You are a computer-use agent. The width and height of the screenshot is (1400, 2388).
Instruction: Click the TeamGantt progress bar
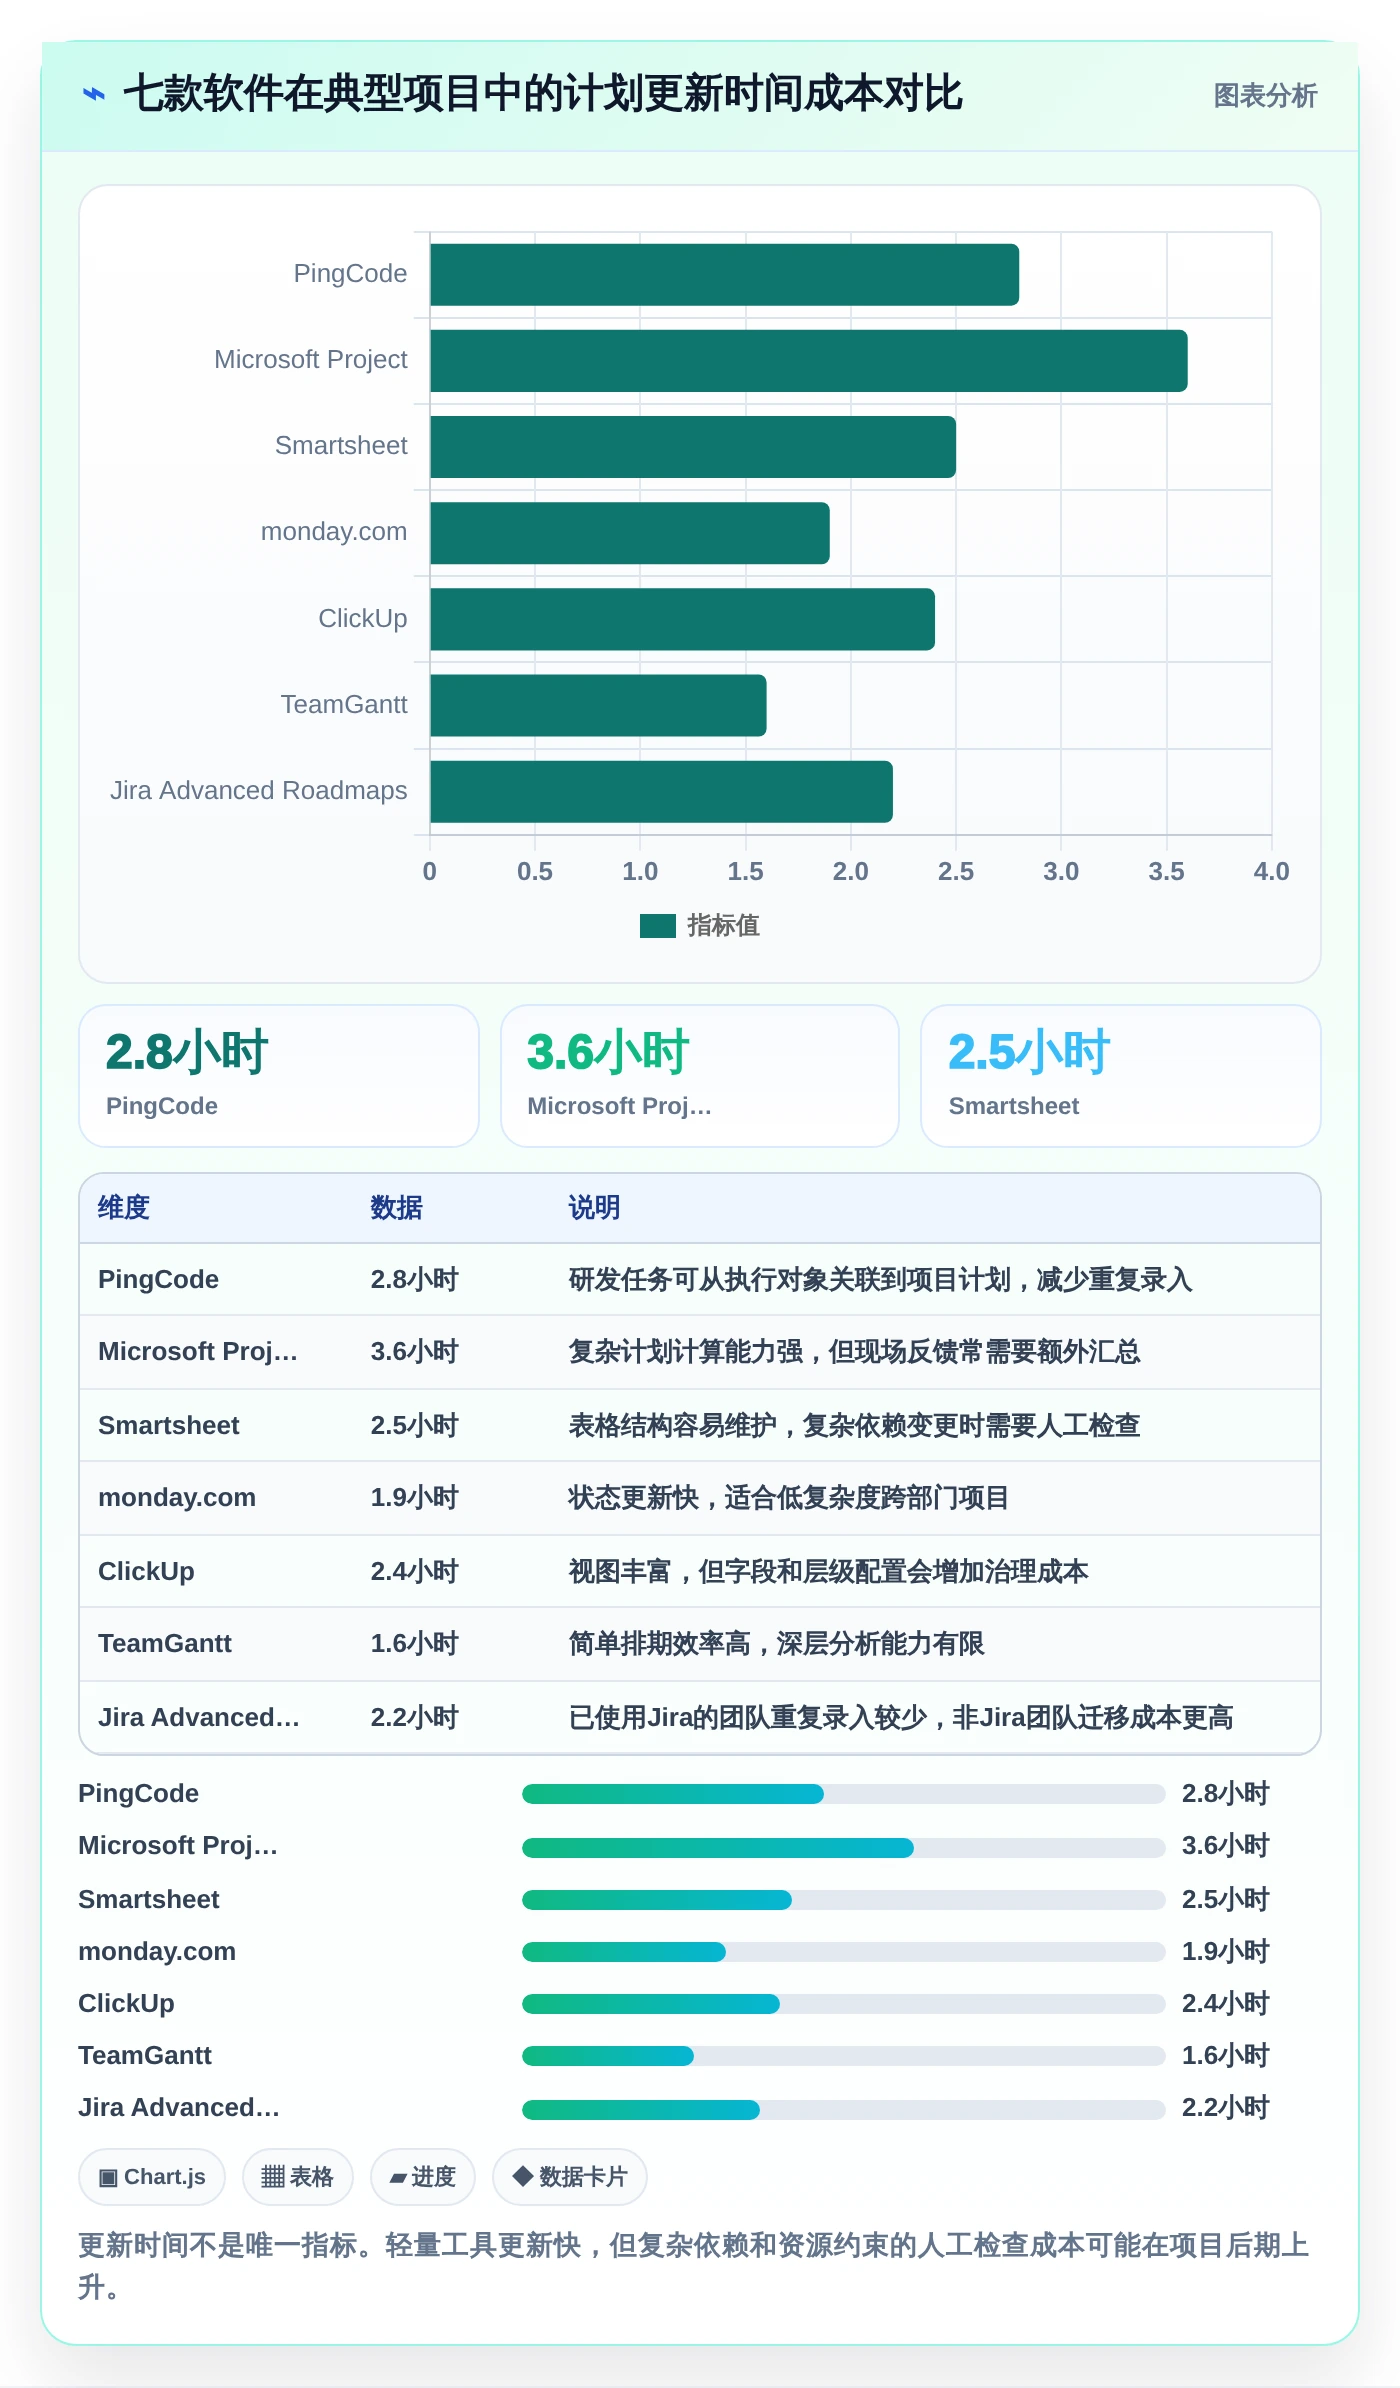pos(844,2056)
